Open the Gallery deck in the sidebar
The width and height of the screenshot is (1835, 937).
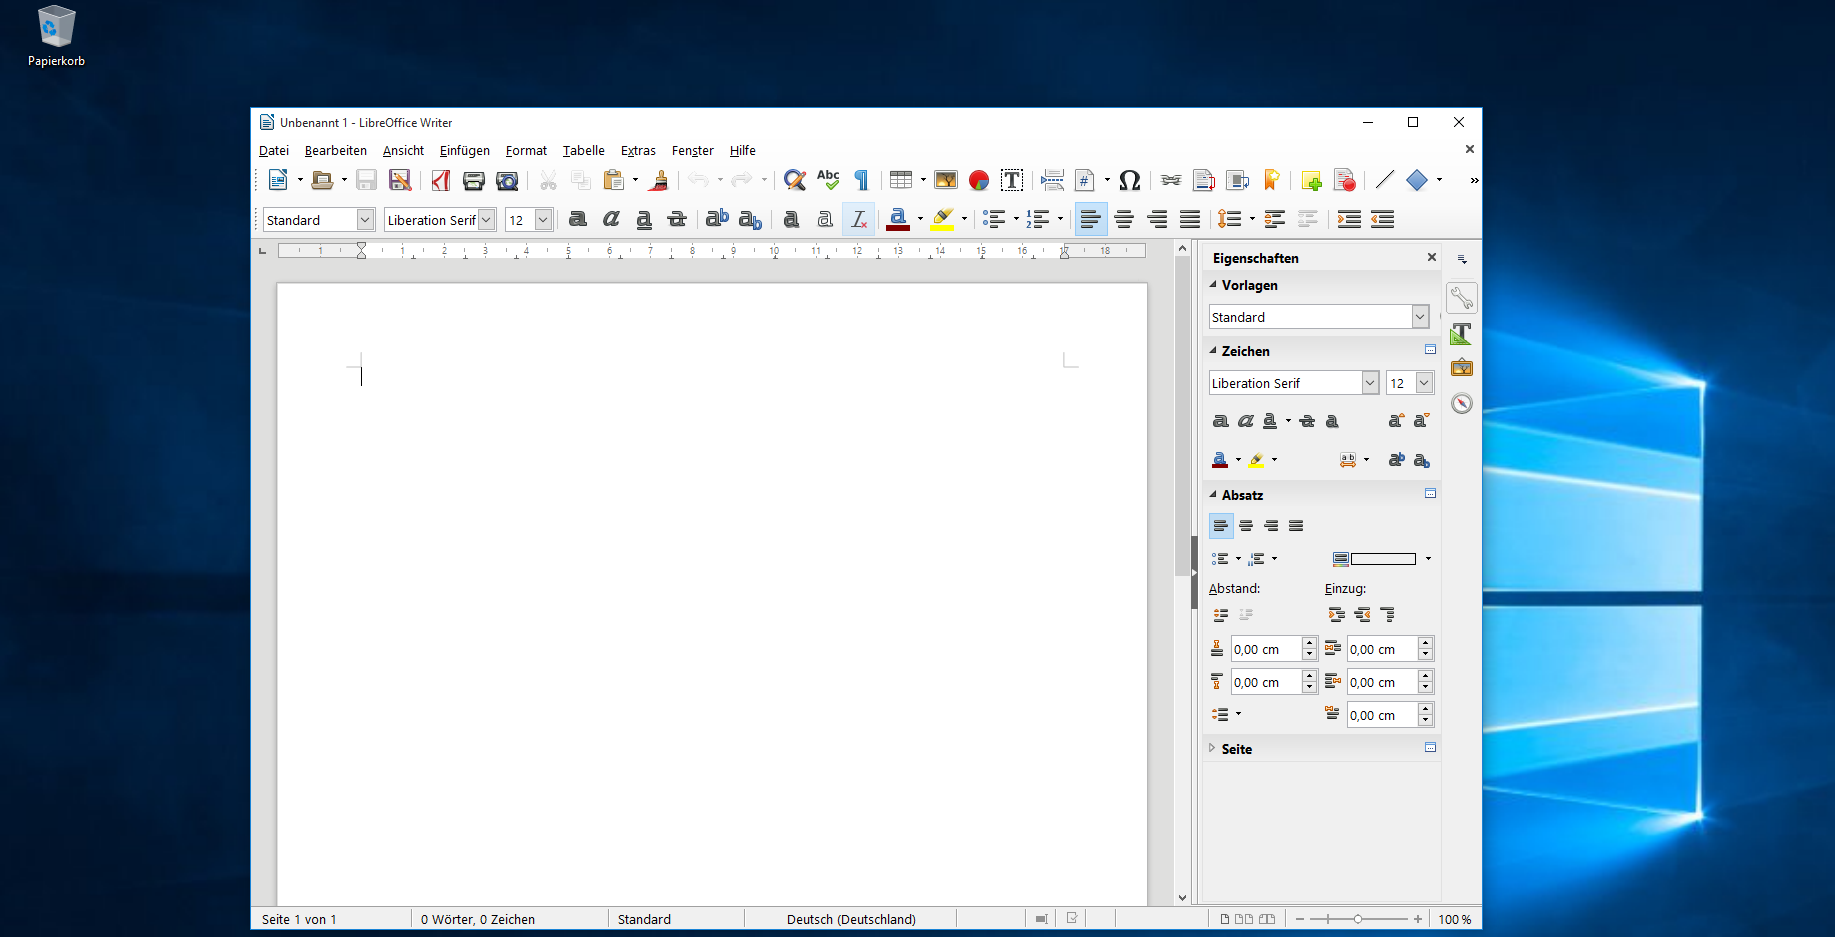(x=1461, y=368)
